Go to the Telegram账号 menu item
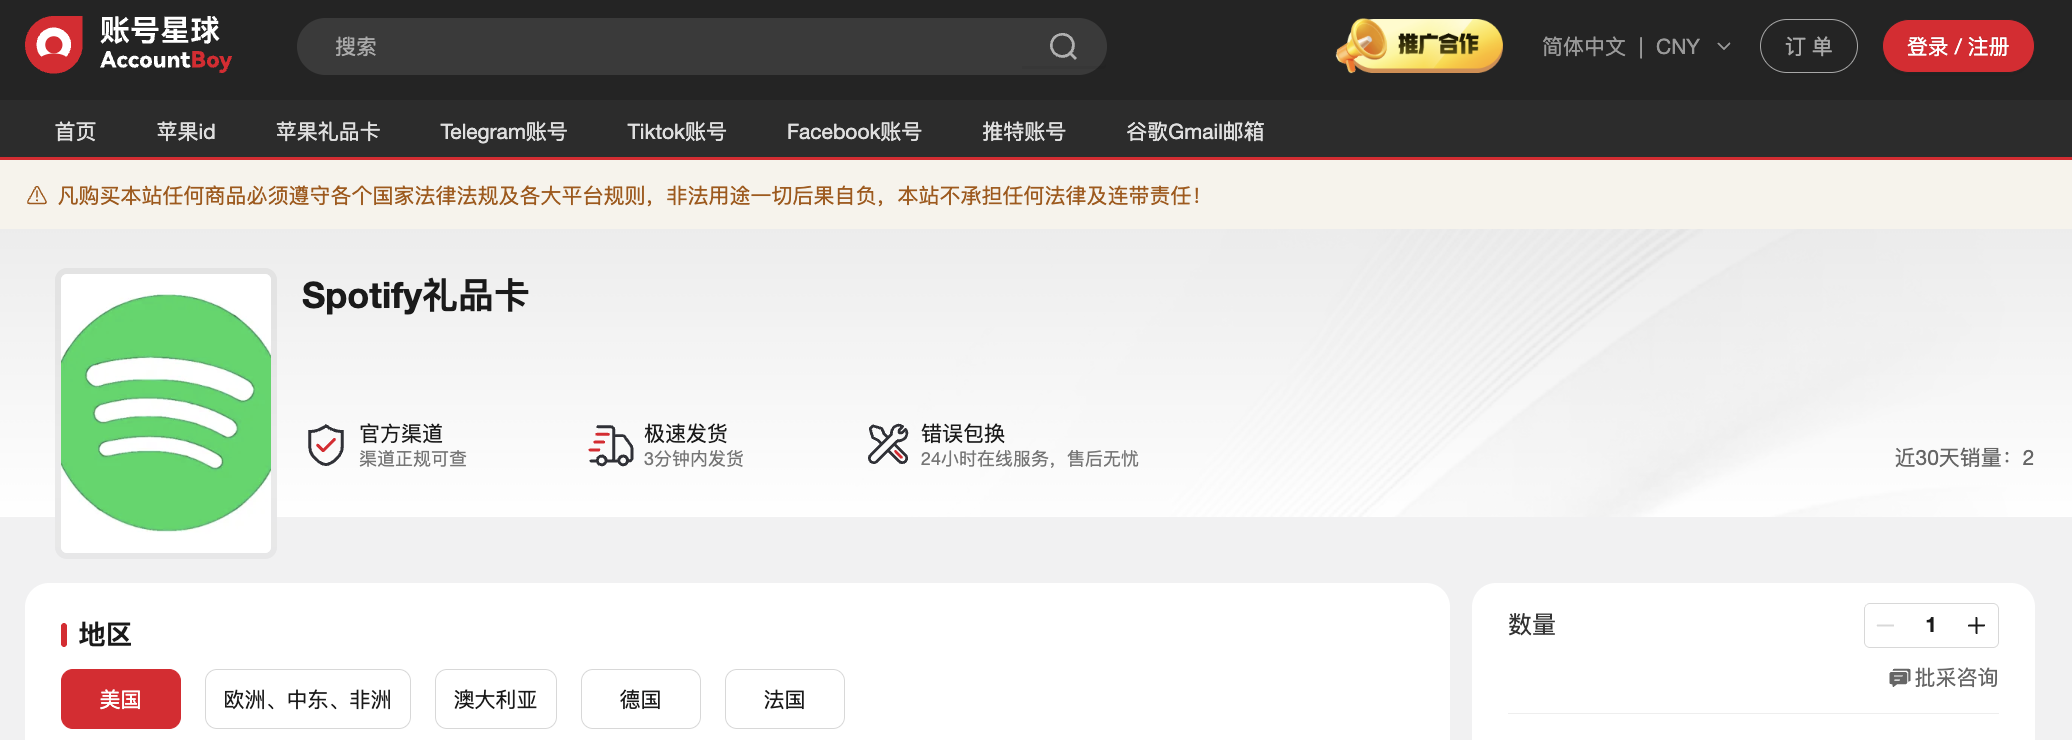 point(503,132)
